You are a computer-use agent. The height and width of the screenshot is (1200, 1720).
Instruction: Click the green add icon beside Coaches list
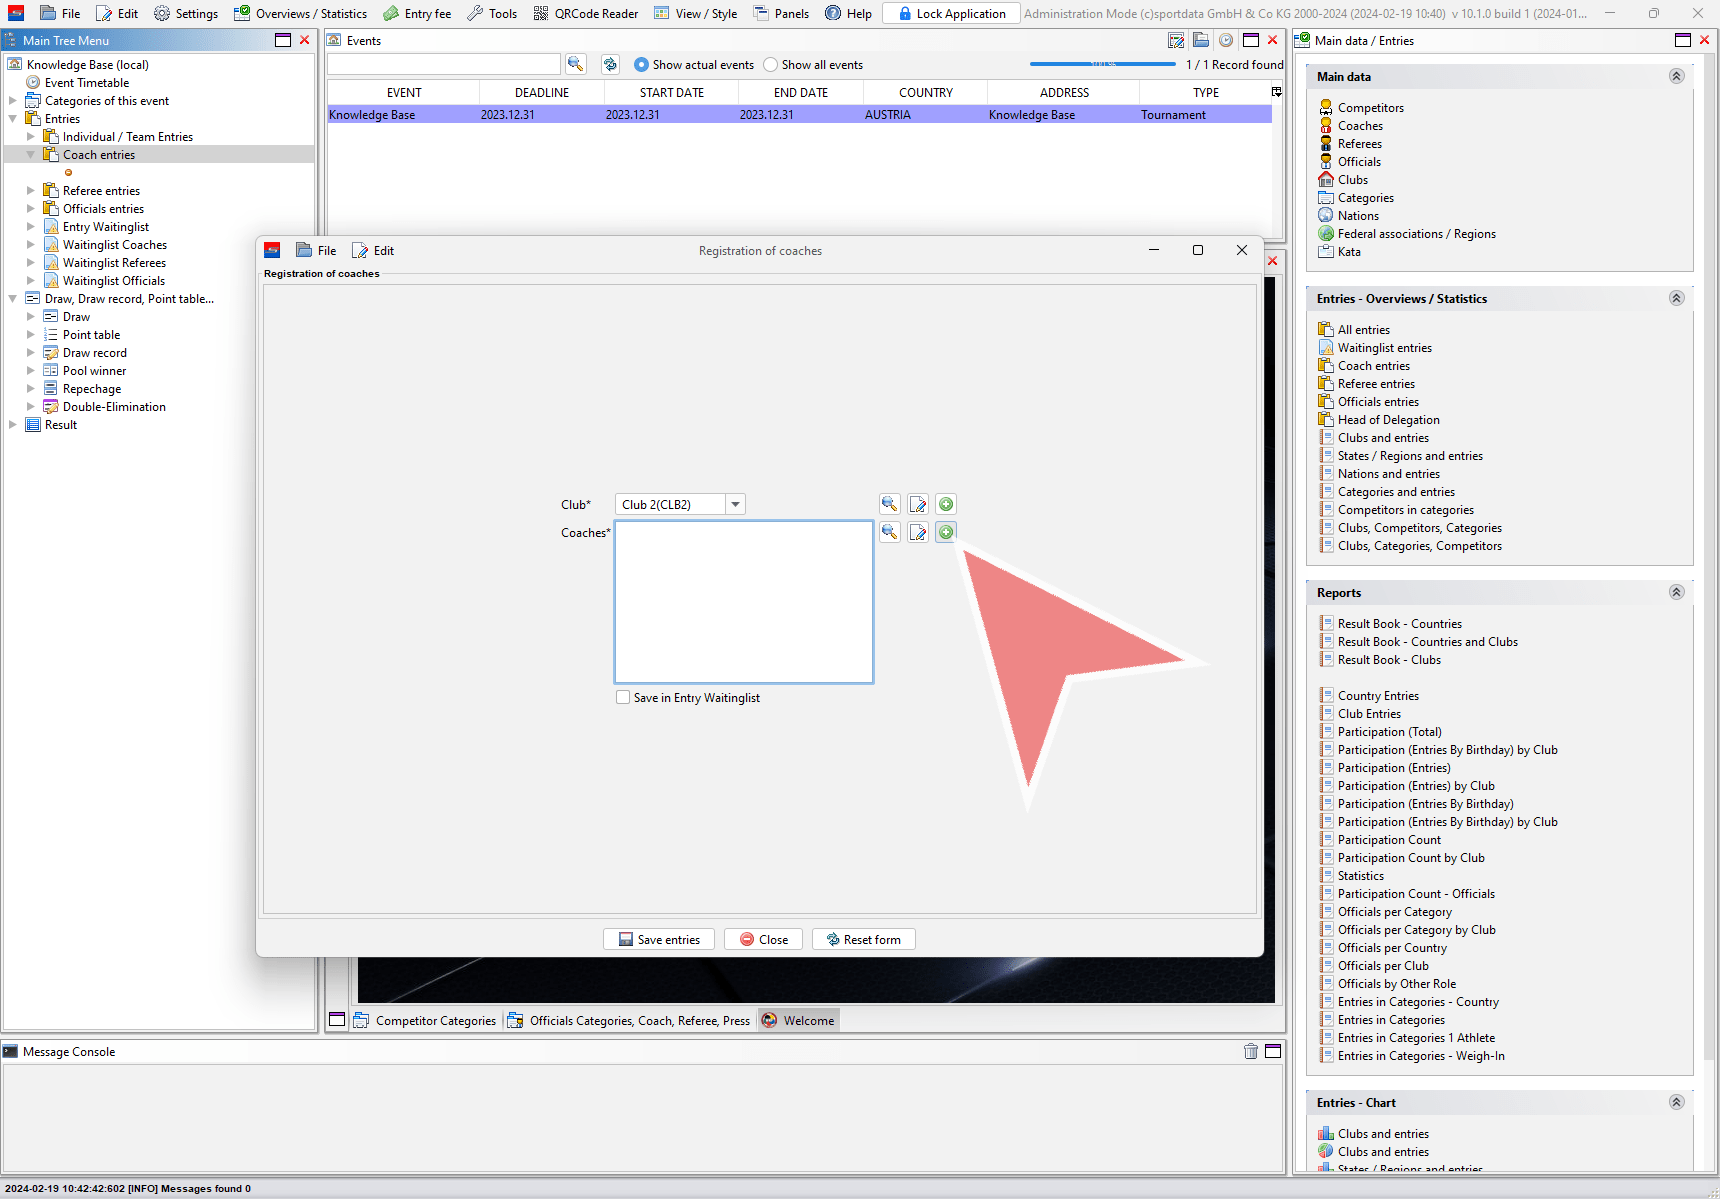click(x=945, y=532)
